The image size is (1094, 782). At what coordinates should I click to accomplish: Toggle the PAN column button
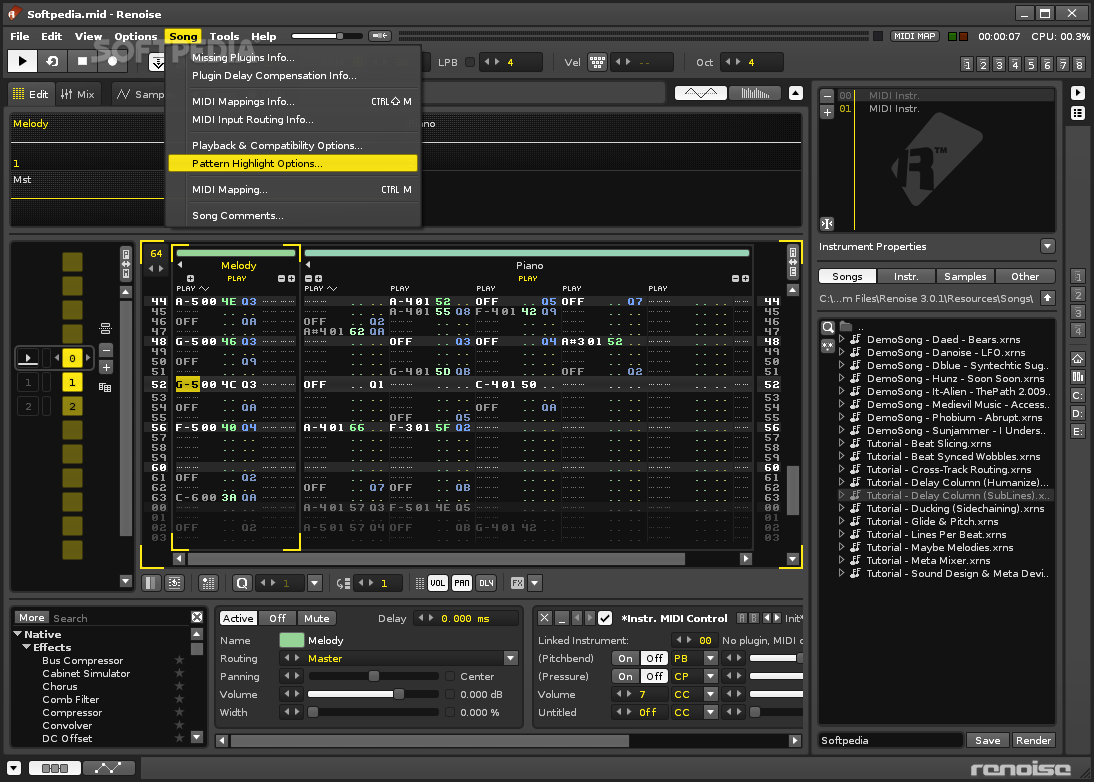pos(462,583)
